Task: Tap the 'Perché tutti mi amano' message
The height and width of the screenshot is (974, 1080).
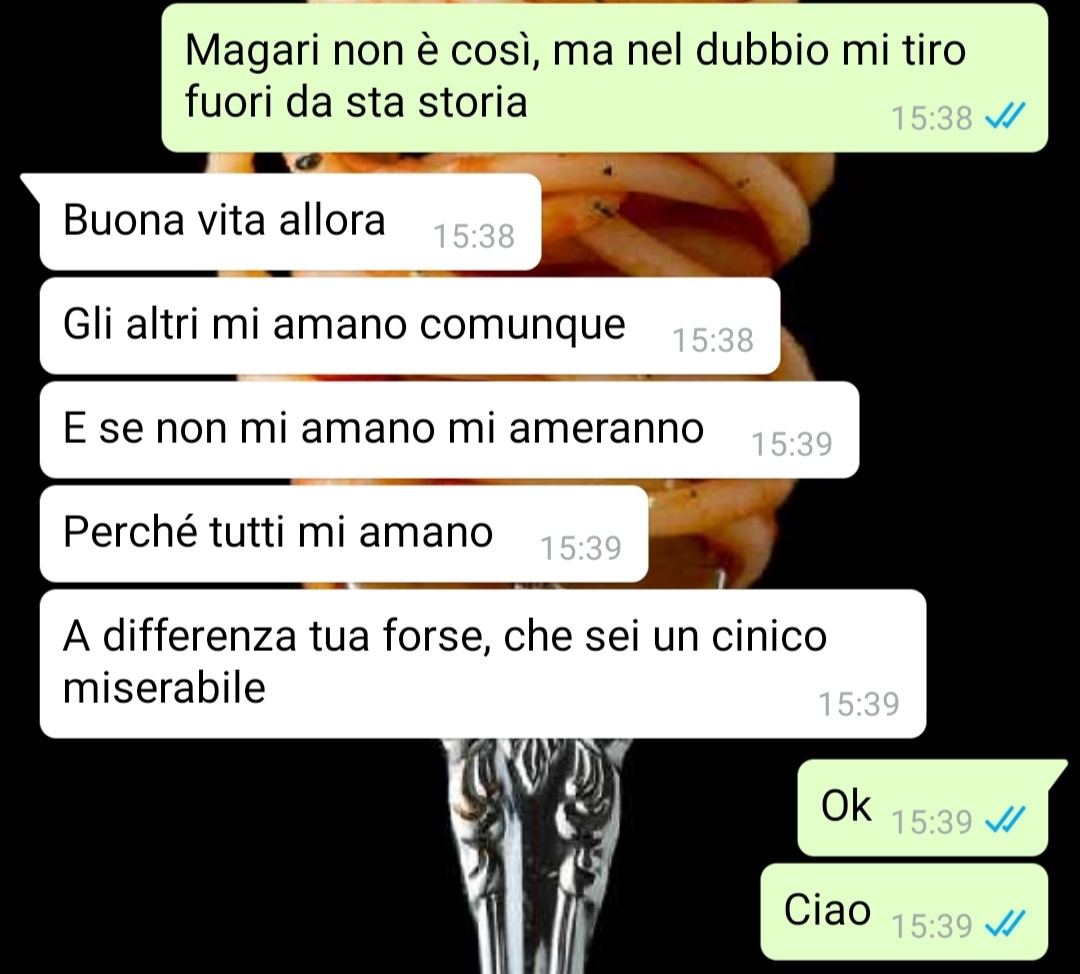Action: [344, 534]
